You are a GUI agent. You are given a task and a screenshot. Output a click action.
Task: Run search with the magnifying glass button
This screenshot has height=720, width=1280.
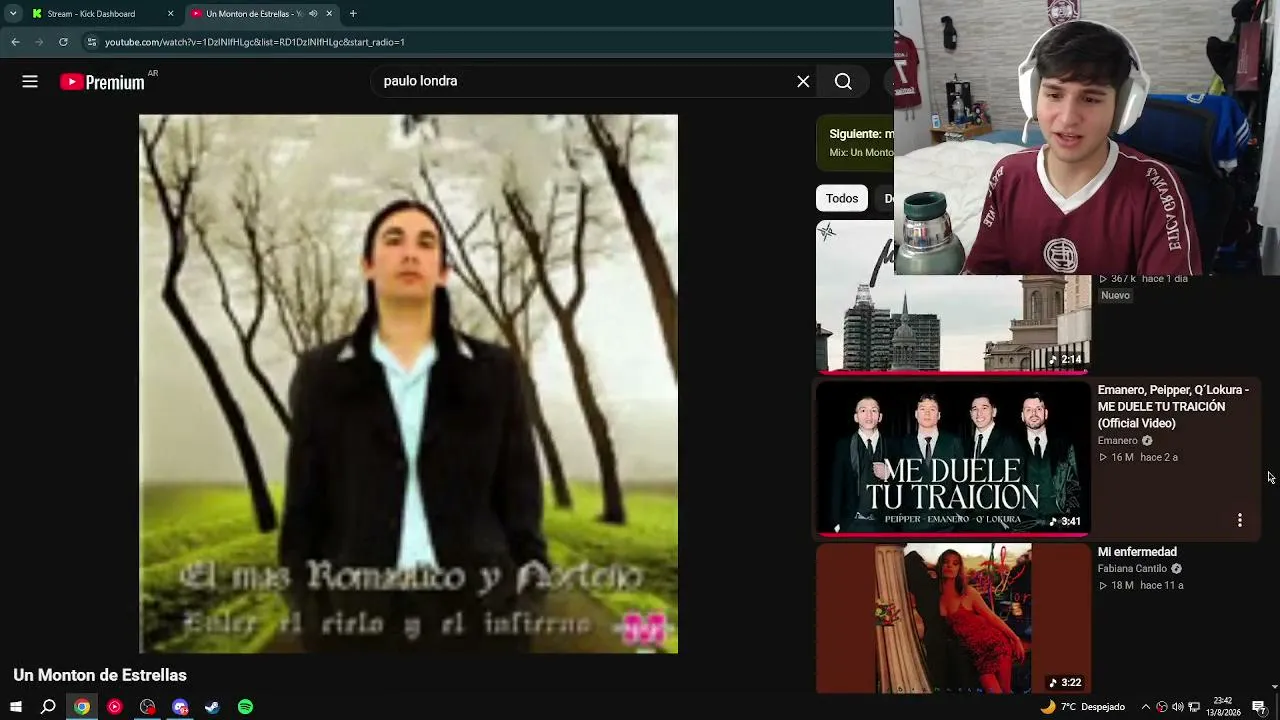(x=843, y=82)
